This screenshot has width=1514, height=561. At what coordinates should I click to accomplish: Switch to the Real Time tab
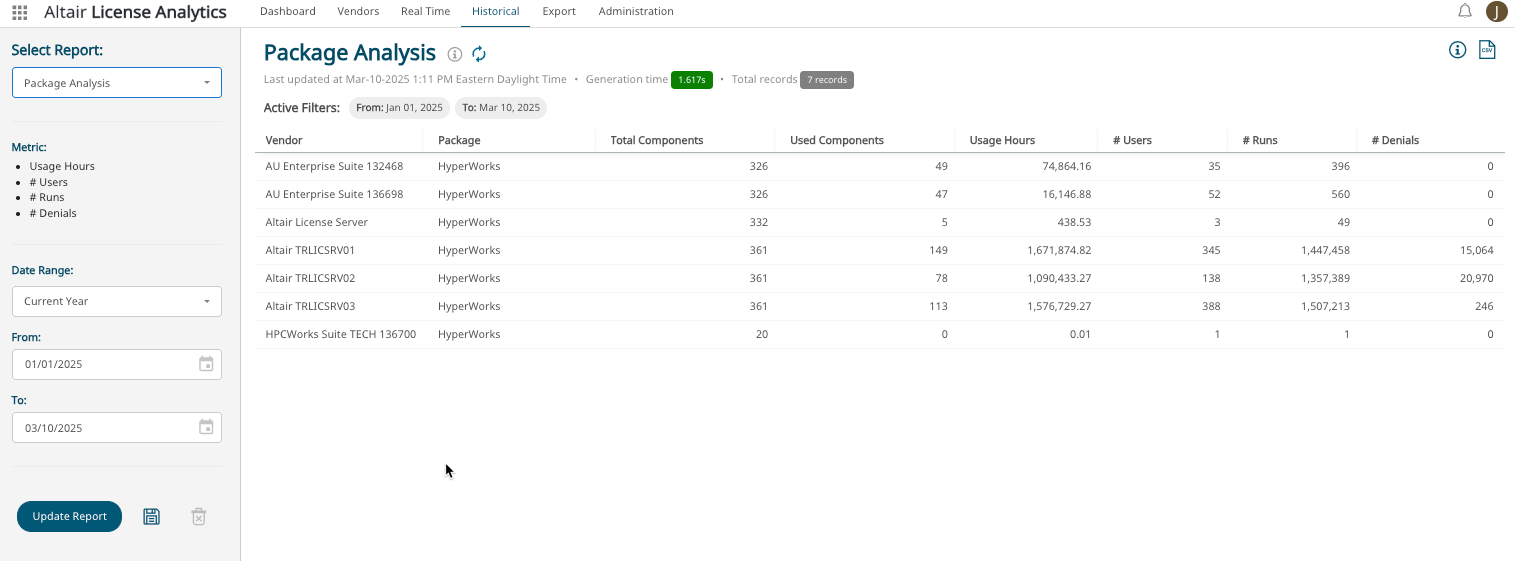(425, 12)
